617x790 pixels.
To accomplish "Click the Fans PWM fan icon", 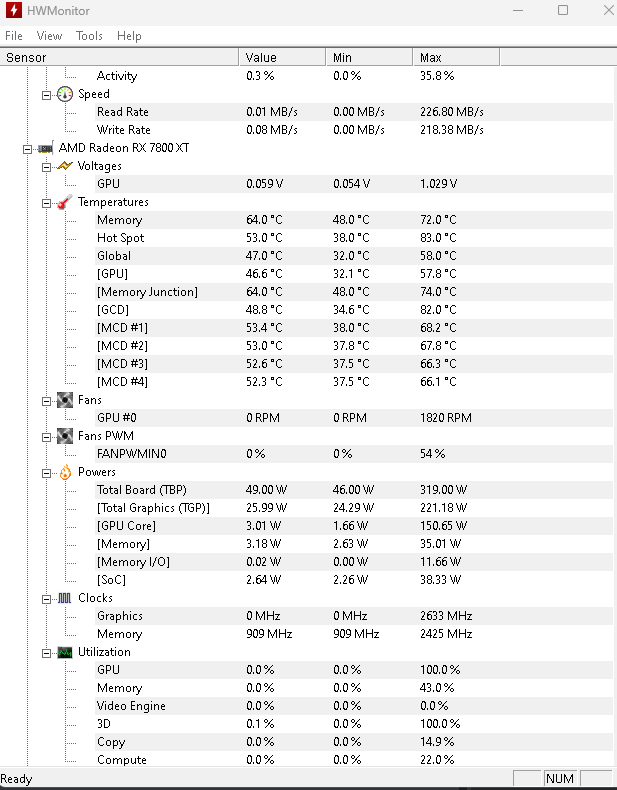I will (x=64, y=436).
